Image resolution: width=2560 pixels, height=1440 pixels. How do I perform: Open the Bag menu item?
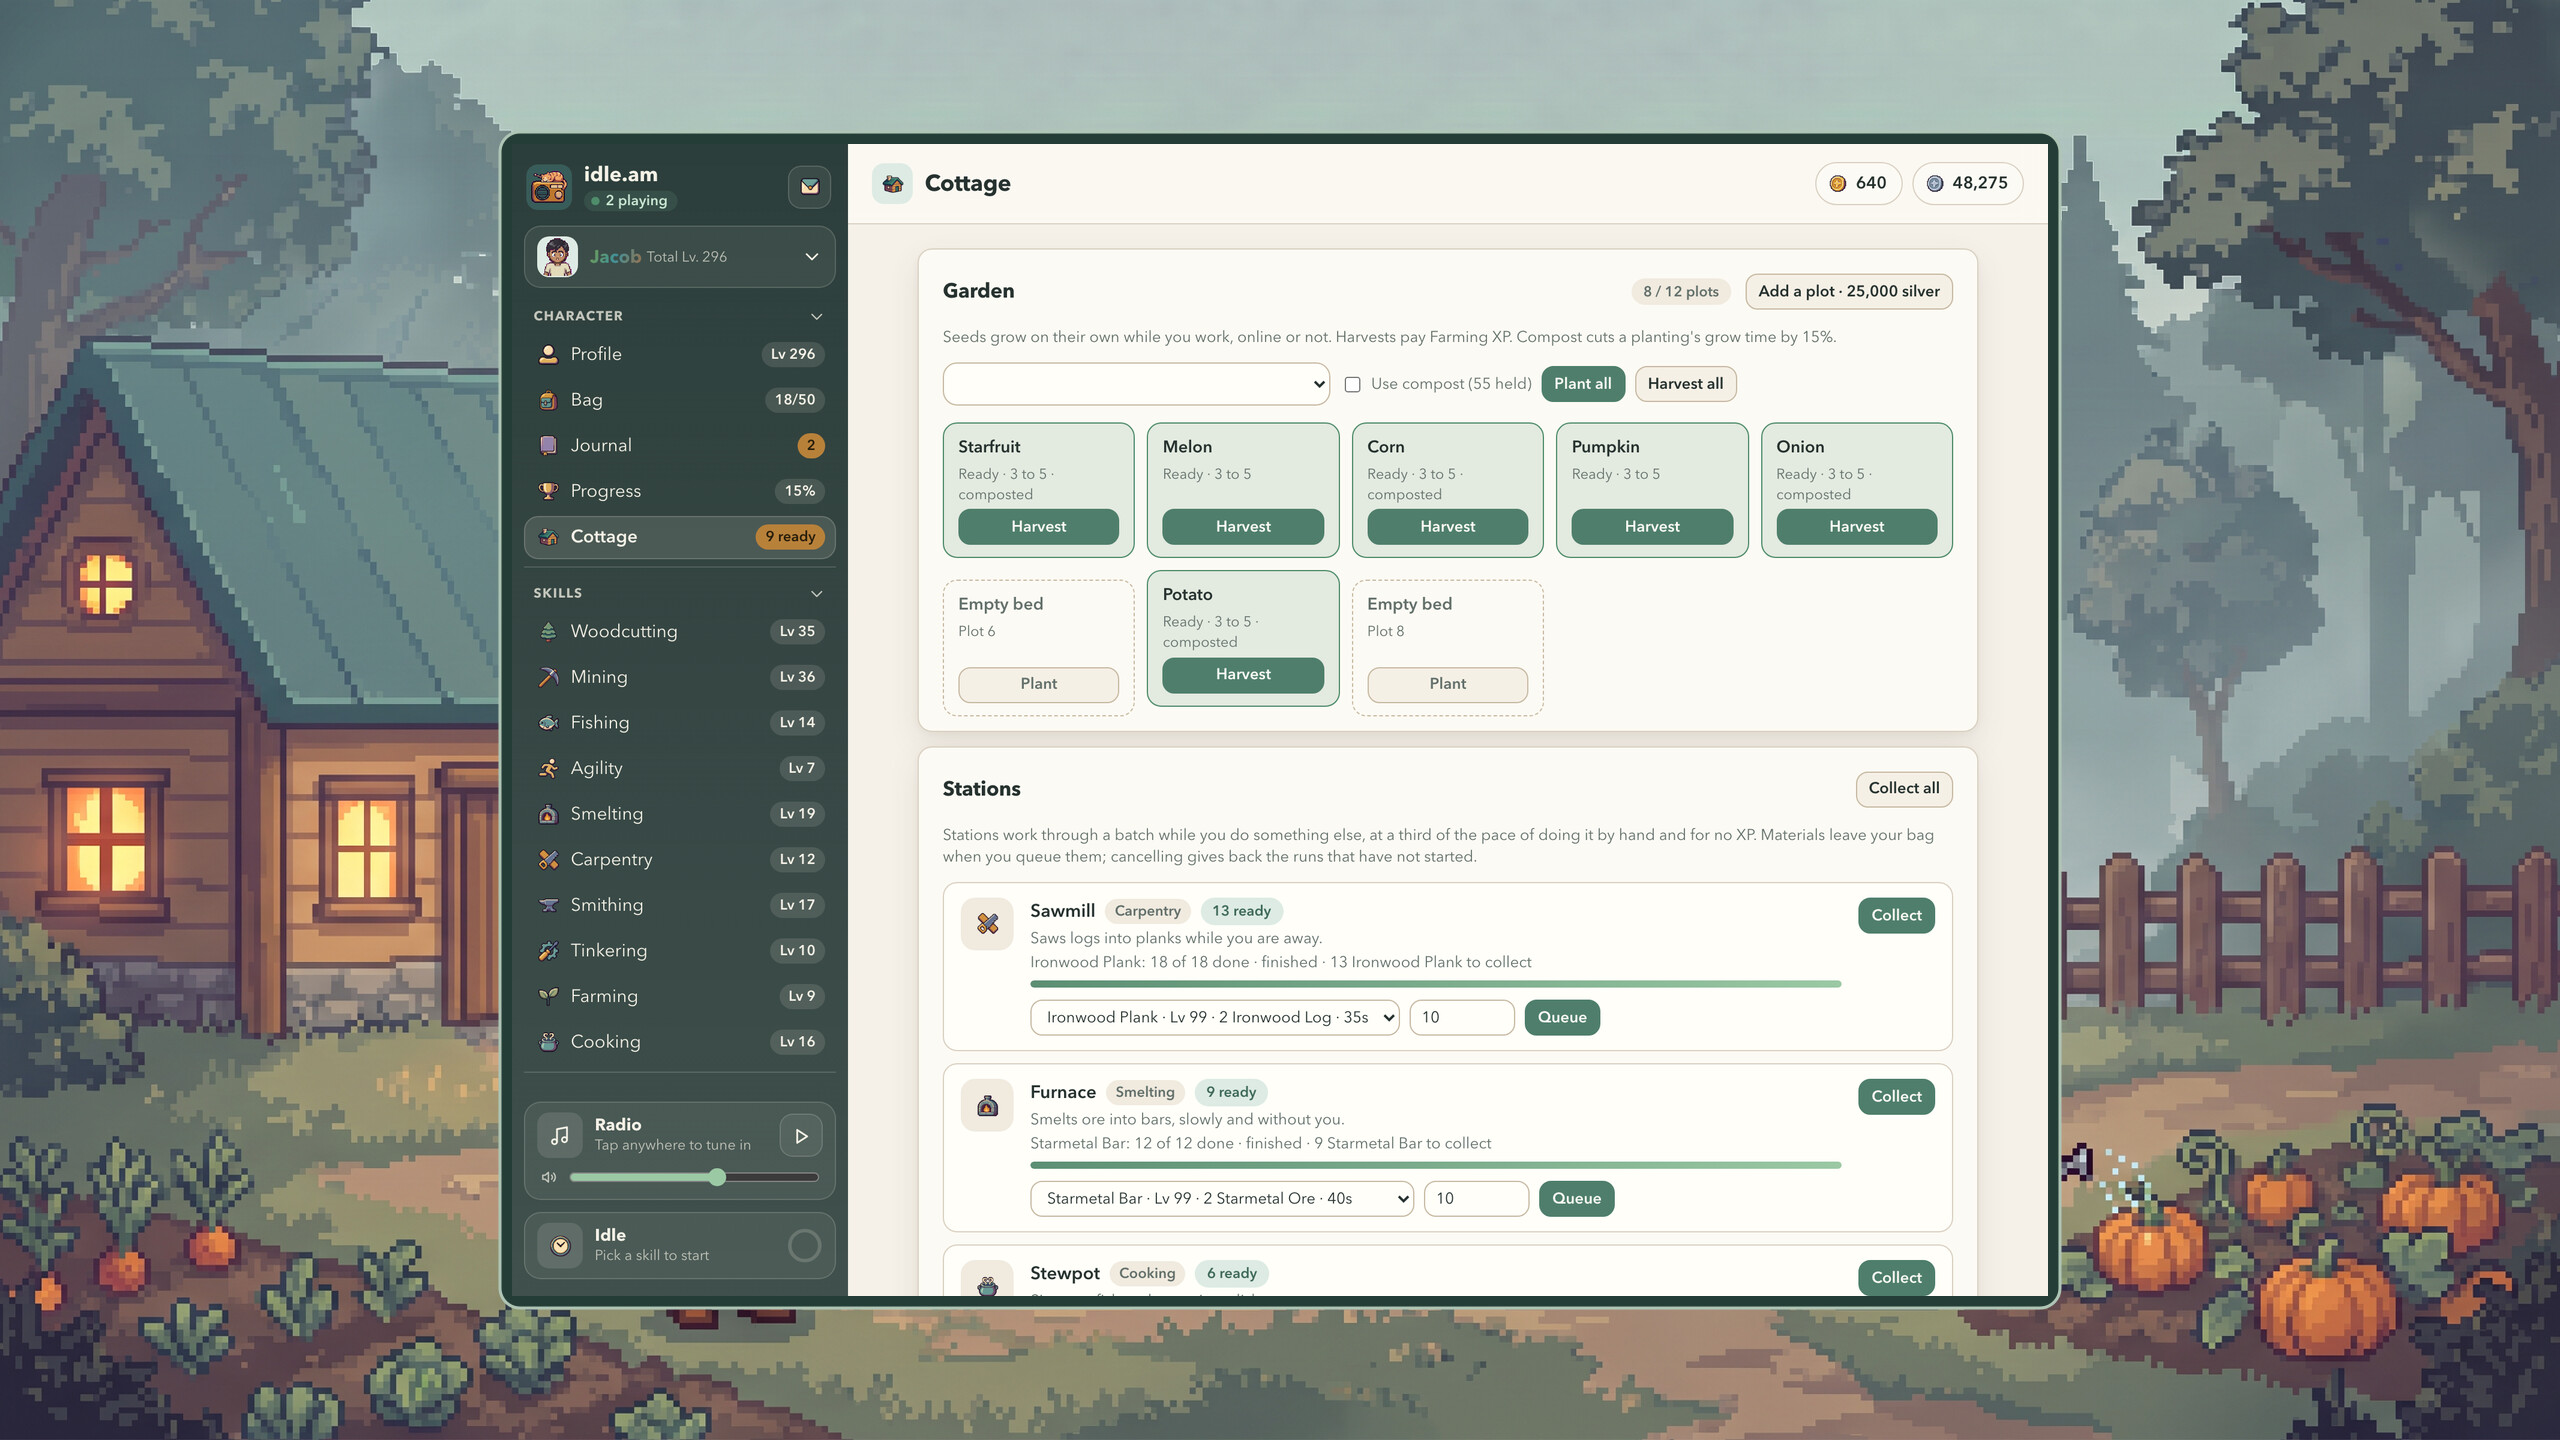coord(680,400)
